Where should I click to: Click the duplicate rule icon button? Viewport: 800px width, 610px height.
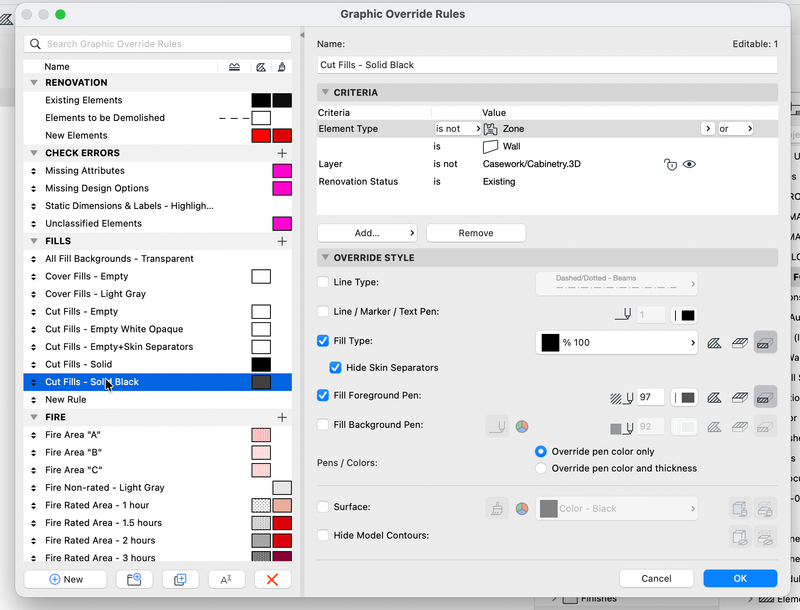click(x=180, y=579)
